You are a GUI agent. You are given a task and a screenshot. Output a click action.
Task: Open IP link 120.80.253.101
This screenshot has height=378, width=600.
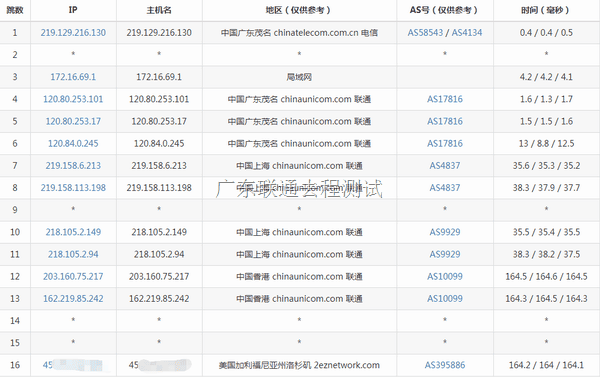pos(73,99)
